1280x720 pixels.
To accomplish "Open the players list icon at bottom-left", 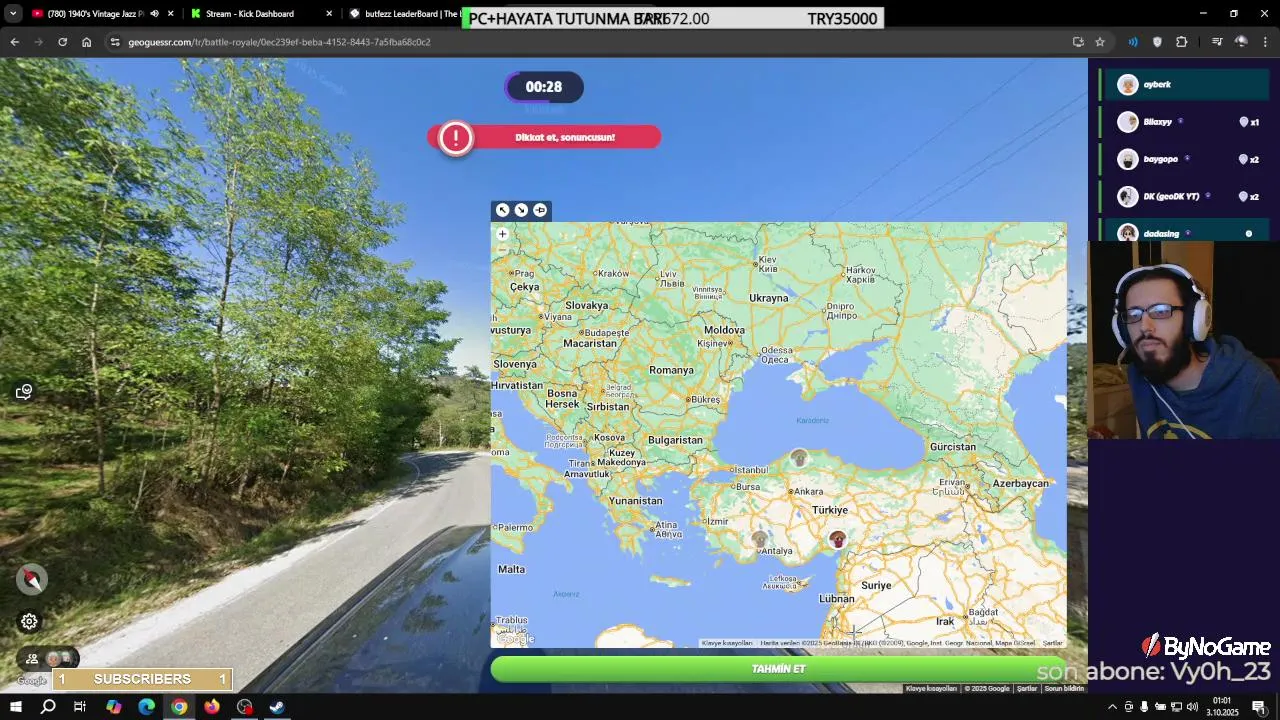I will pos(32,658).
